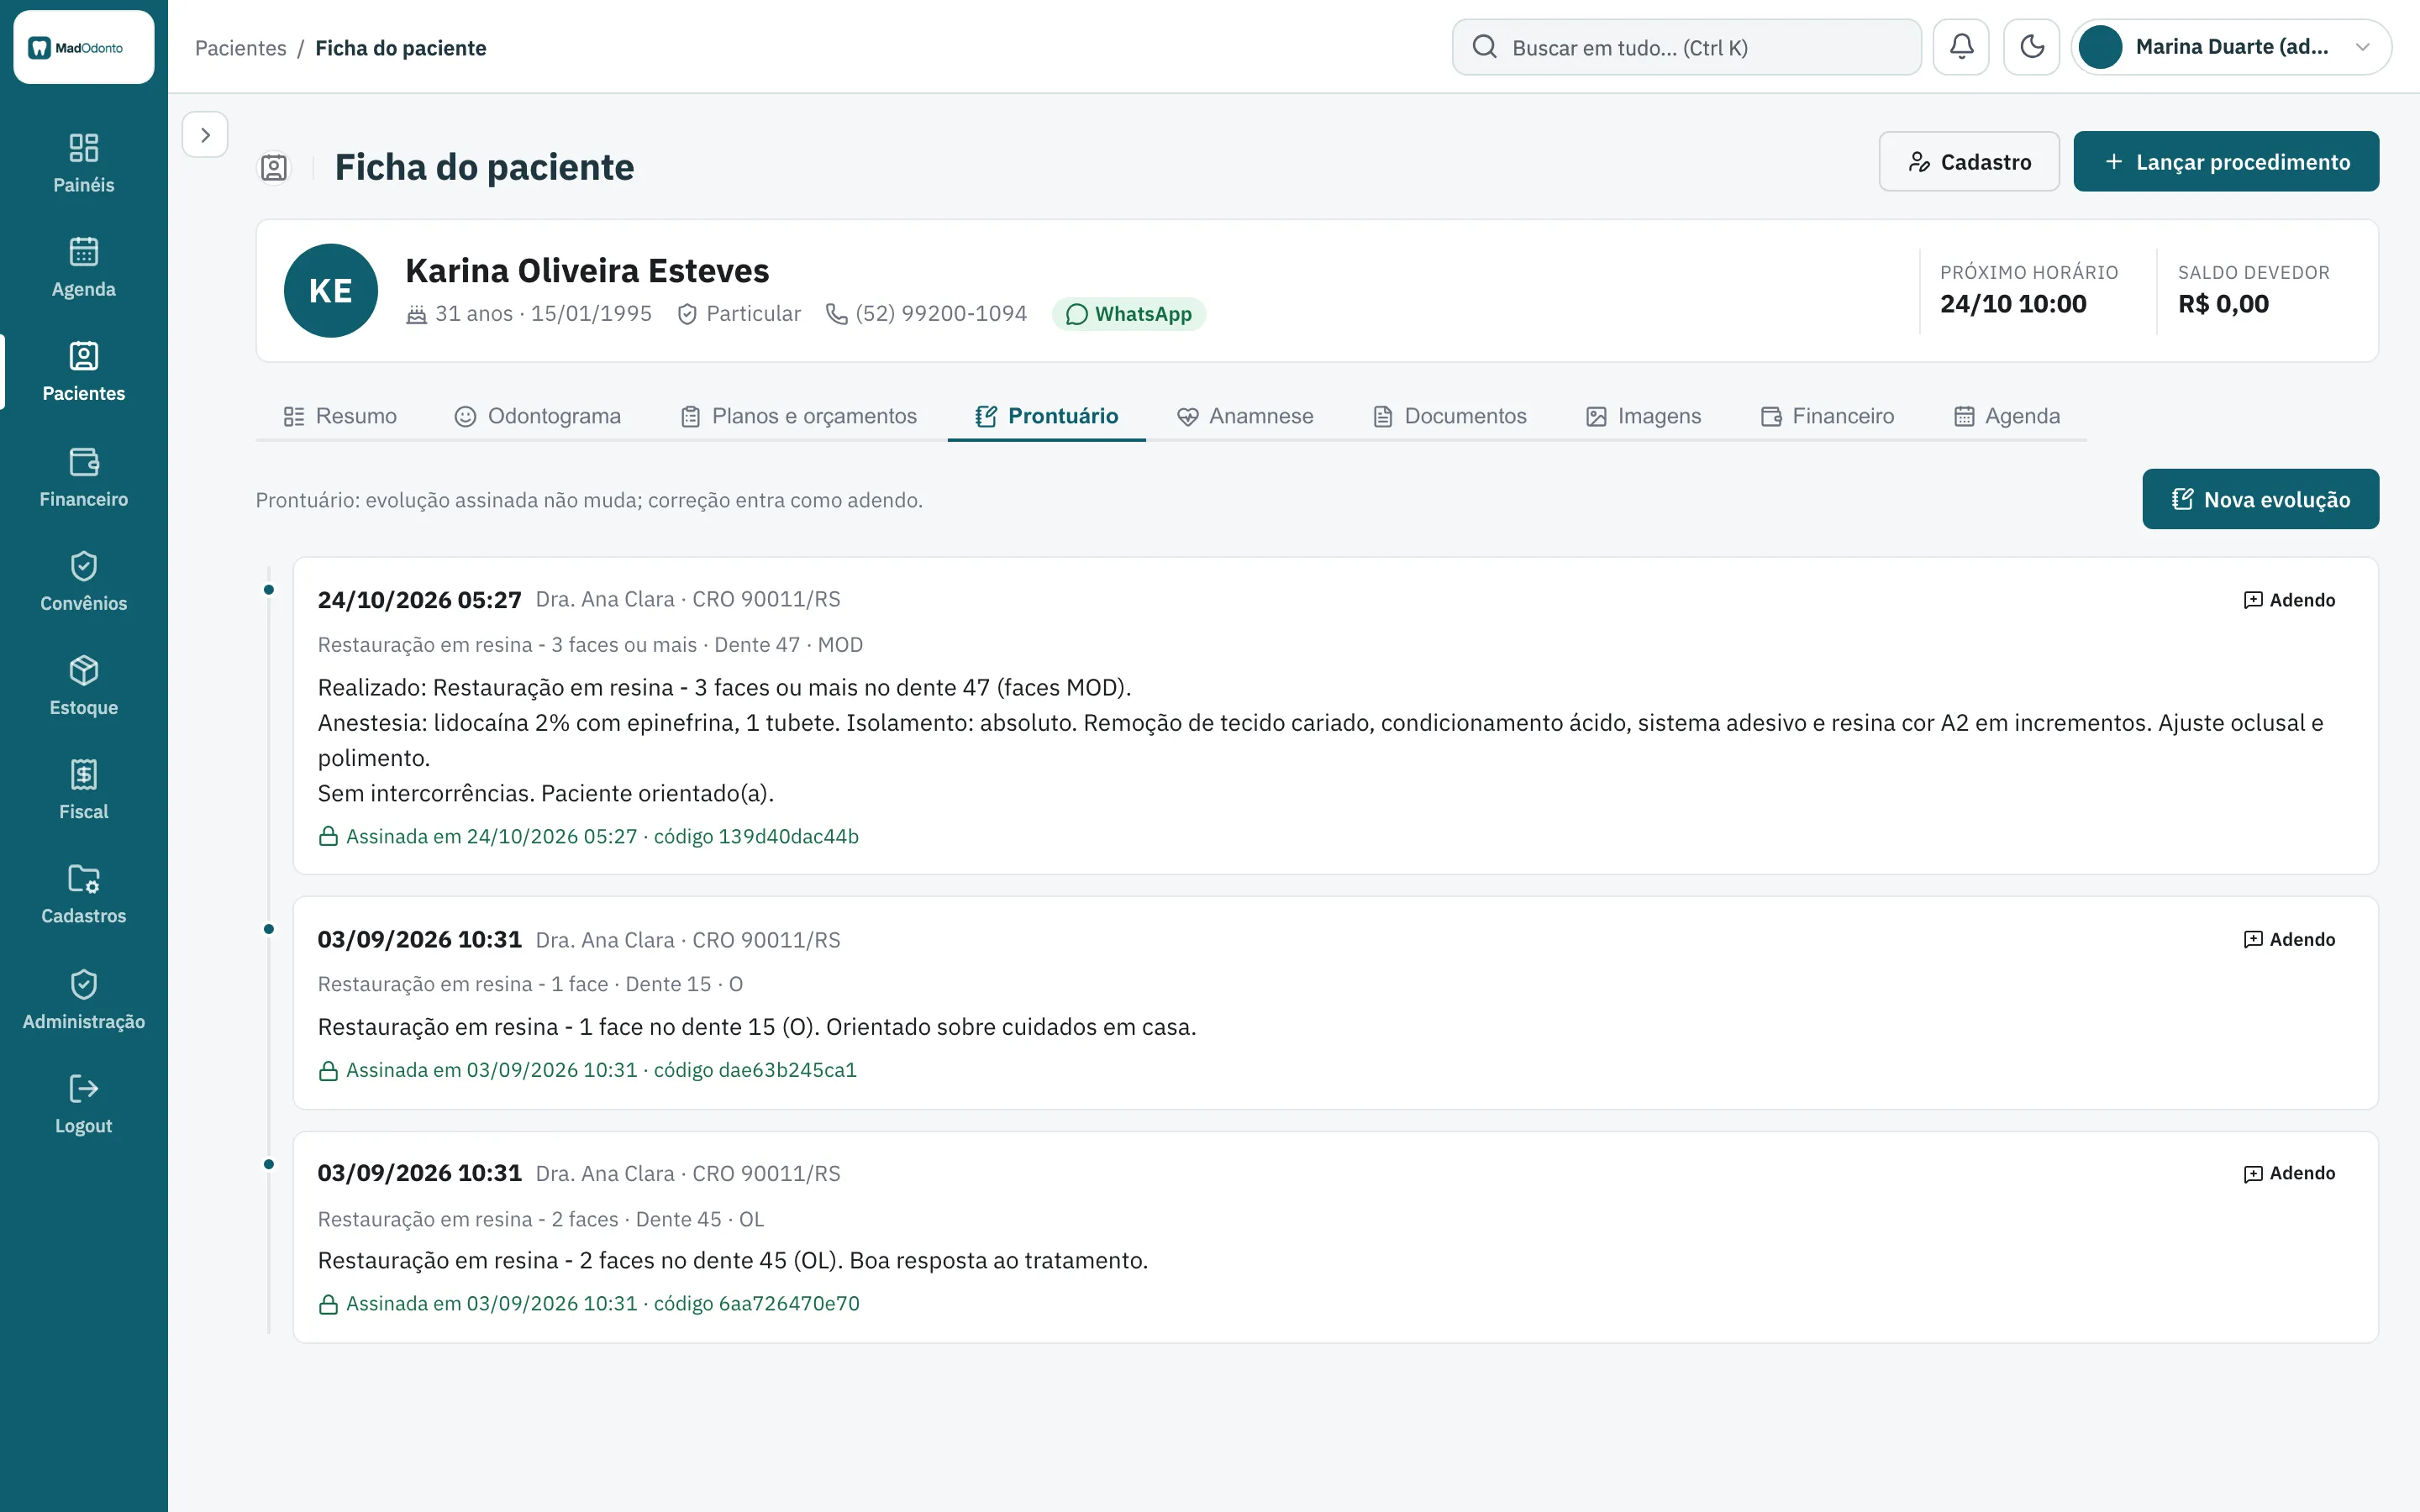Viewport: 2420px width, 1512px height.
Task: Open the Planos e orçamentos tab
Action: coord(798,416)
